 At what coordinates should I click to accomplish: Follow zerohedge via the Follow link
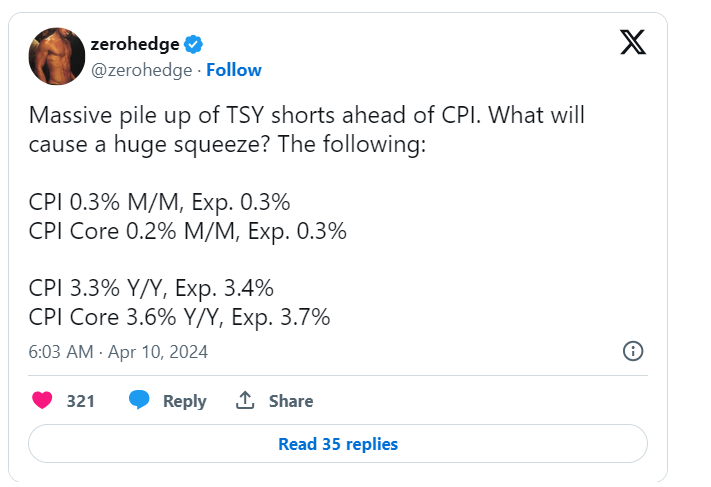coord(234,70)
